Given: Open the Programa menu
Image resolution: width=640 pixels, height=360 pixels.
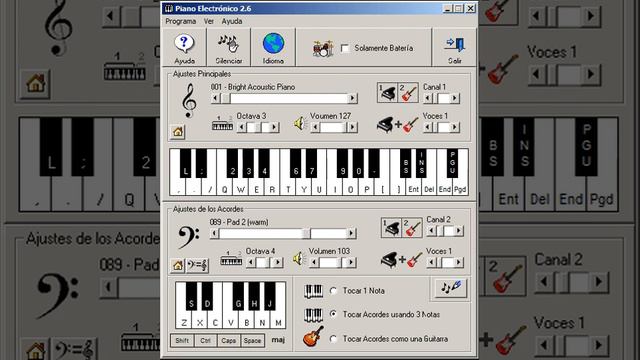Looking at the screenshot, I should click(x=180, y=21).
